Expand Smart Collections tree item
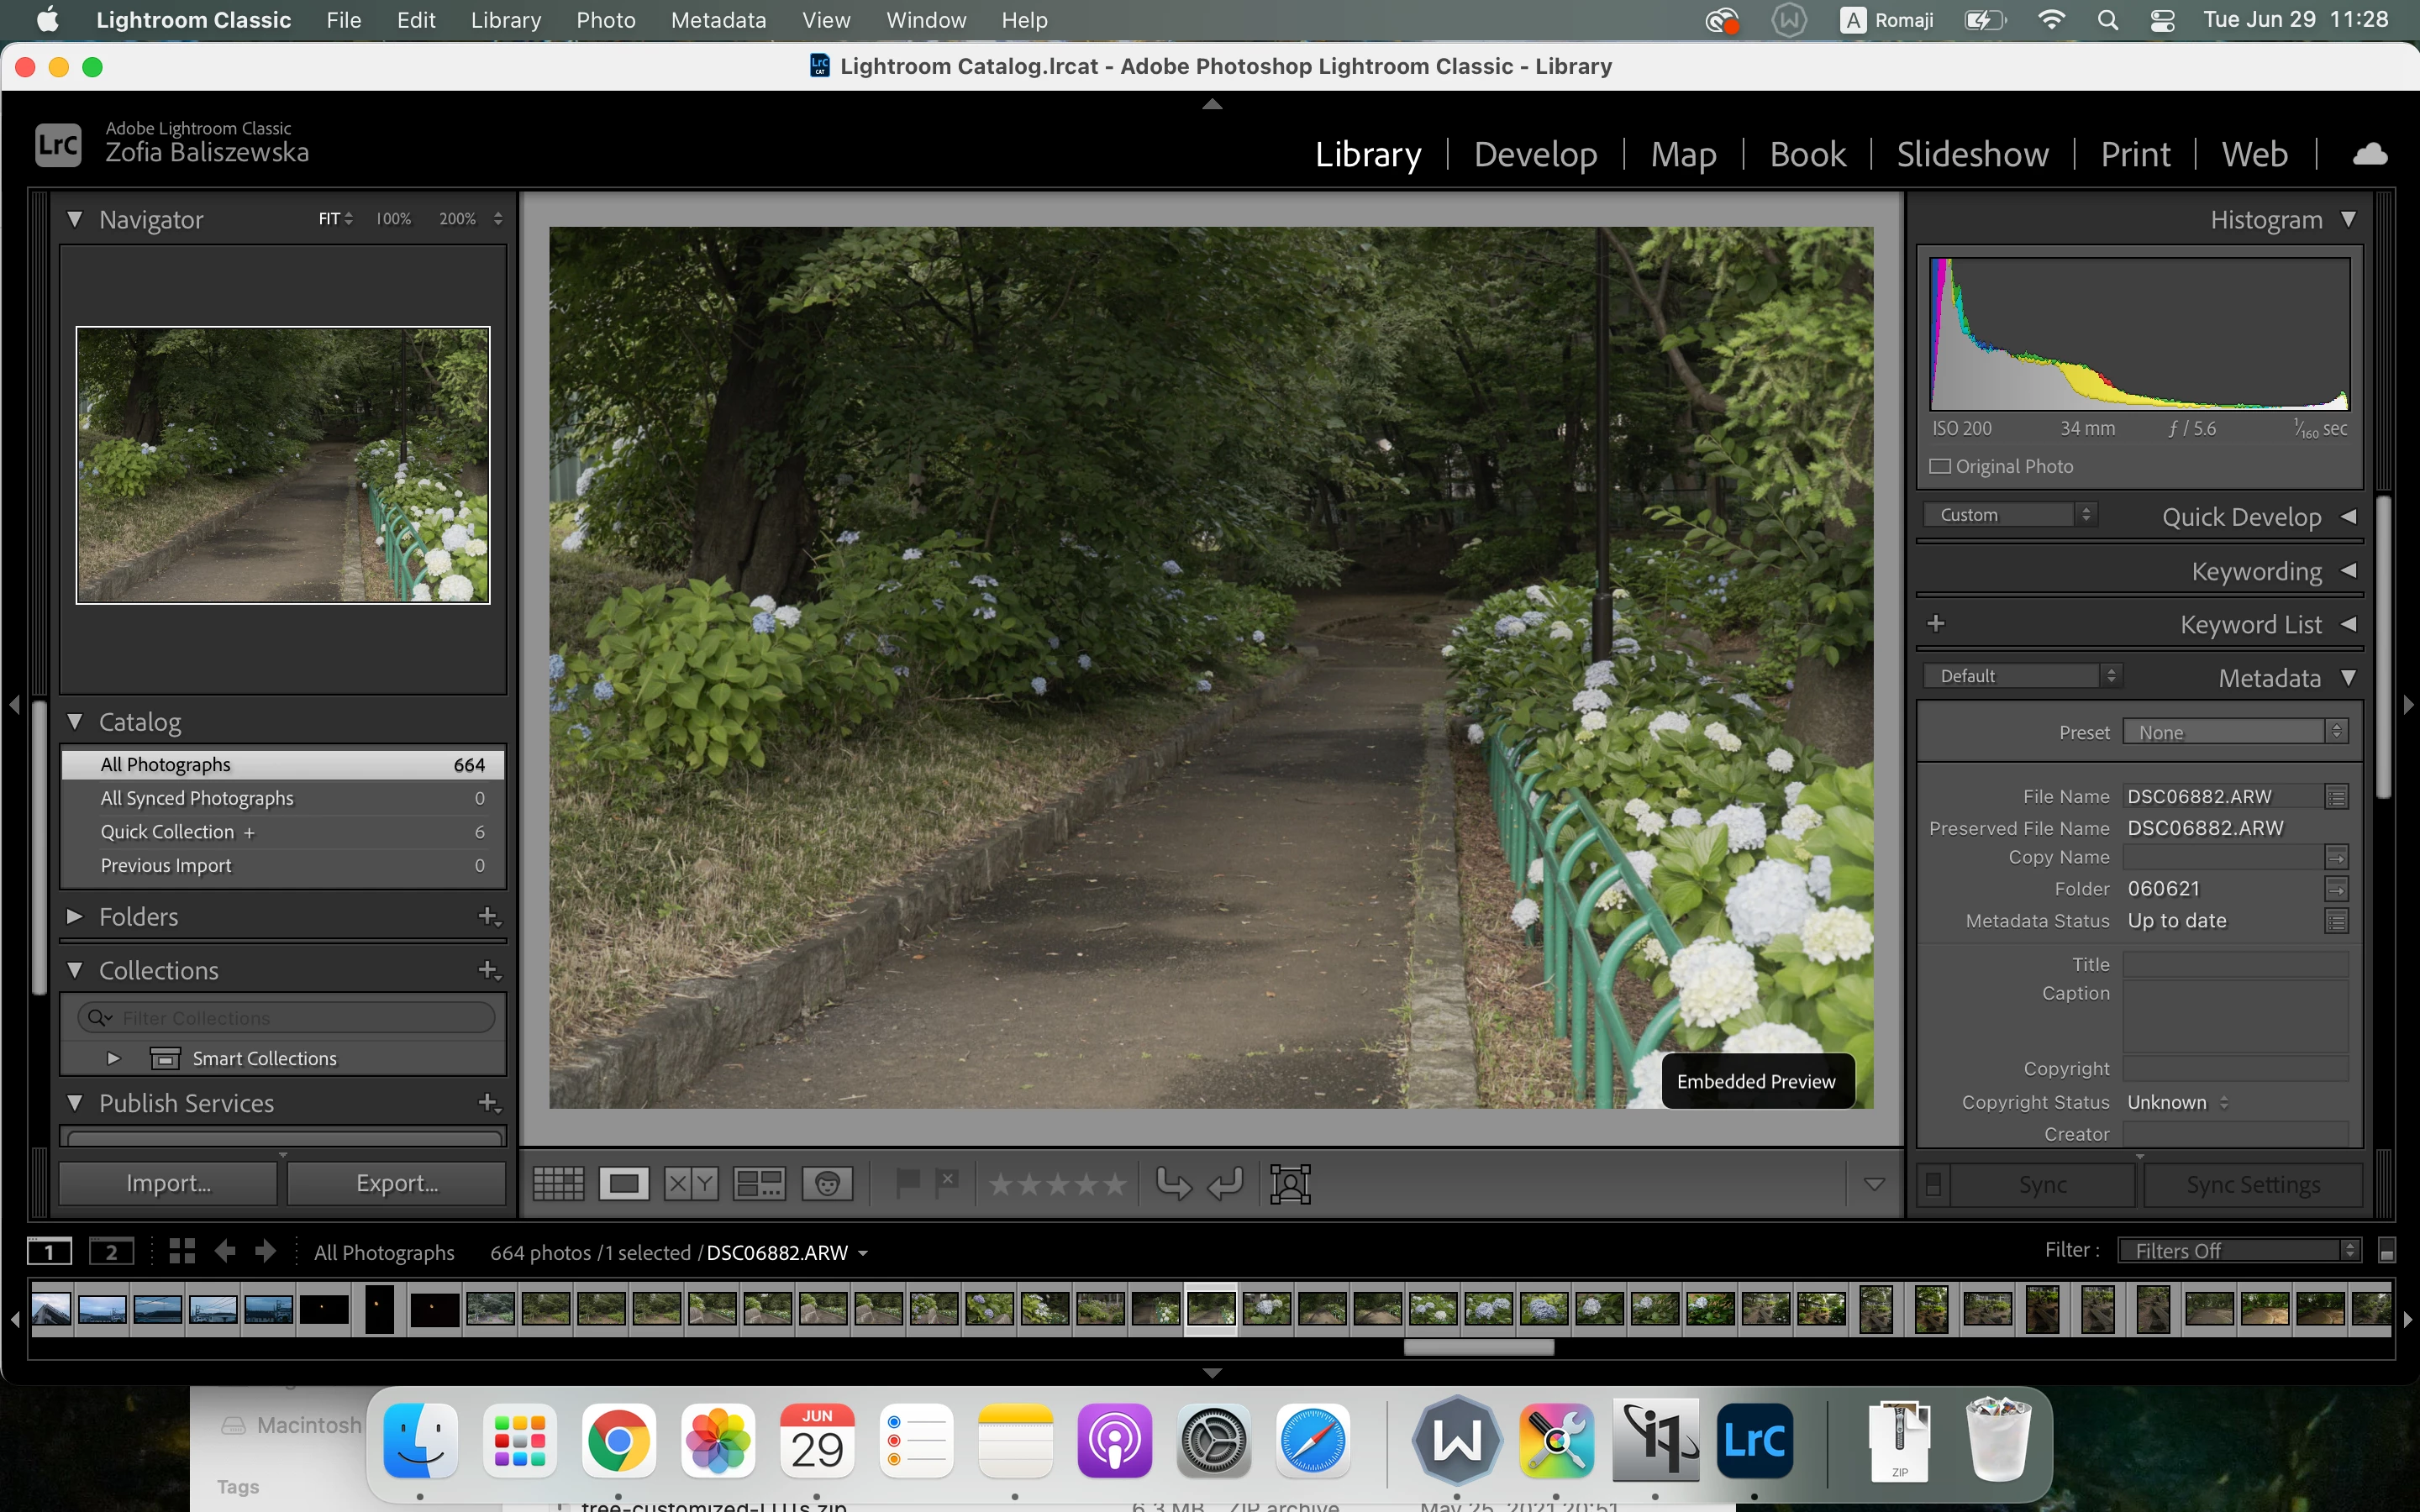The height and width of the screenshot is (1512, 2420). click(113, 1058)
